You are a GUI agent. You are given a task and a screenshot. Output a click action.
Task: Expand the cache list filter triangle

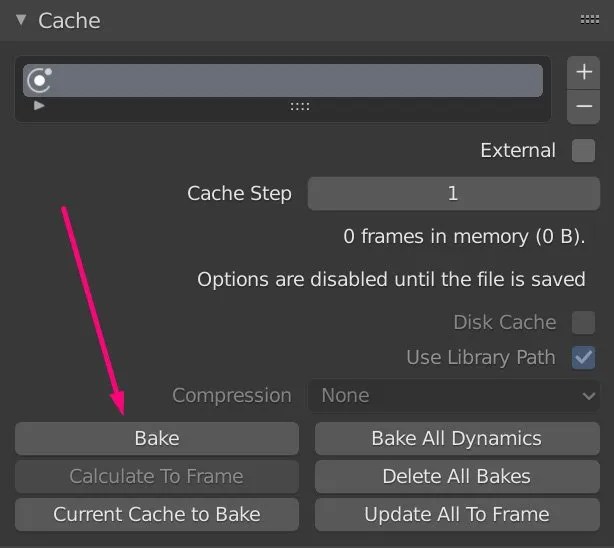(x=40, y=105)
